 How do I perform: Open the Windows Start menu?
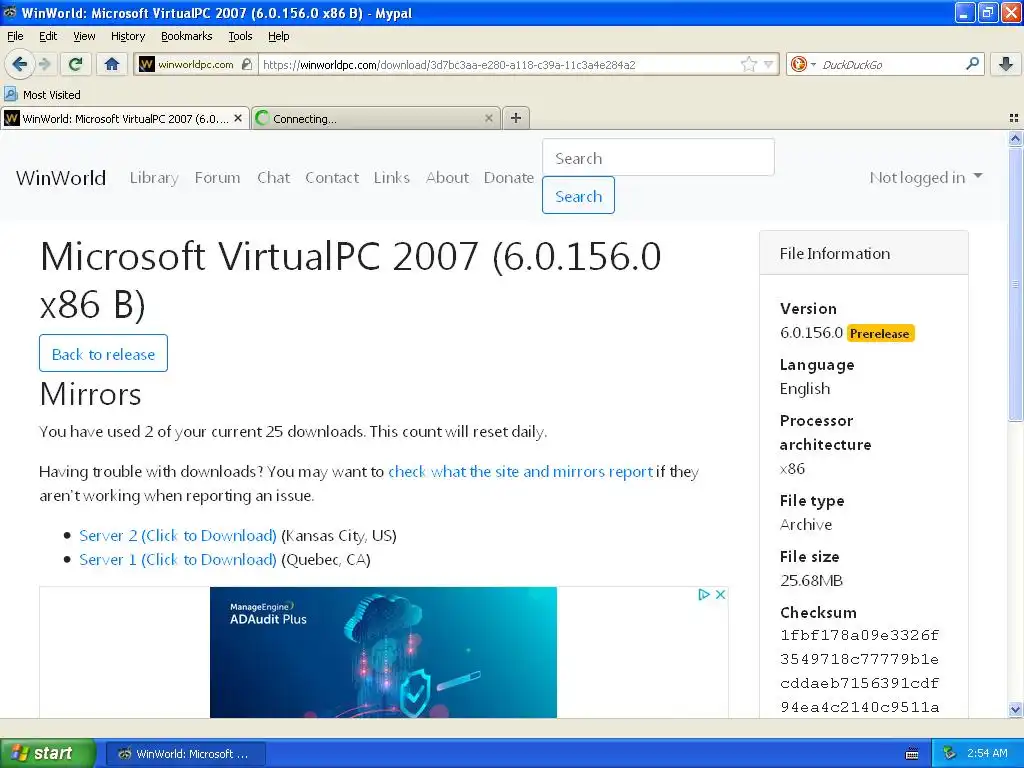(x=48, y=753)
